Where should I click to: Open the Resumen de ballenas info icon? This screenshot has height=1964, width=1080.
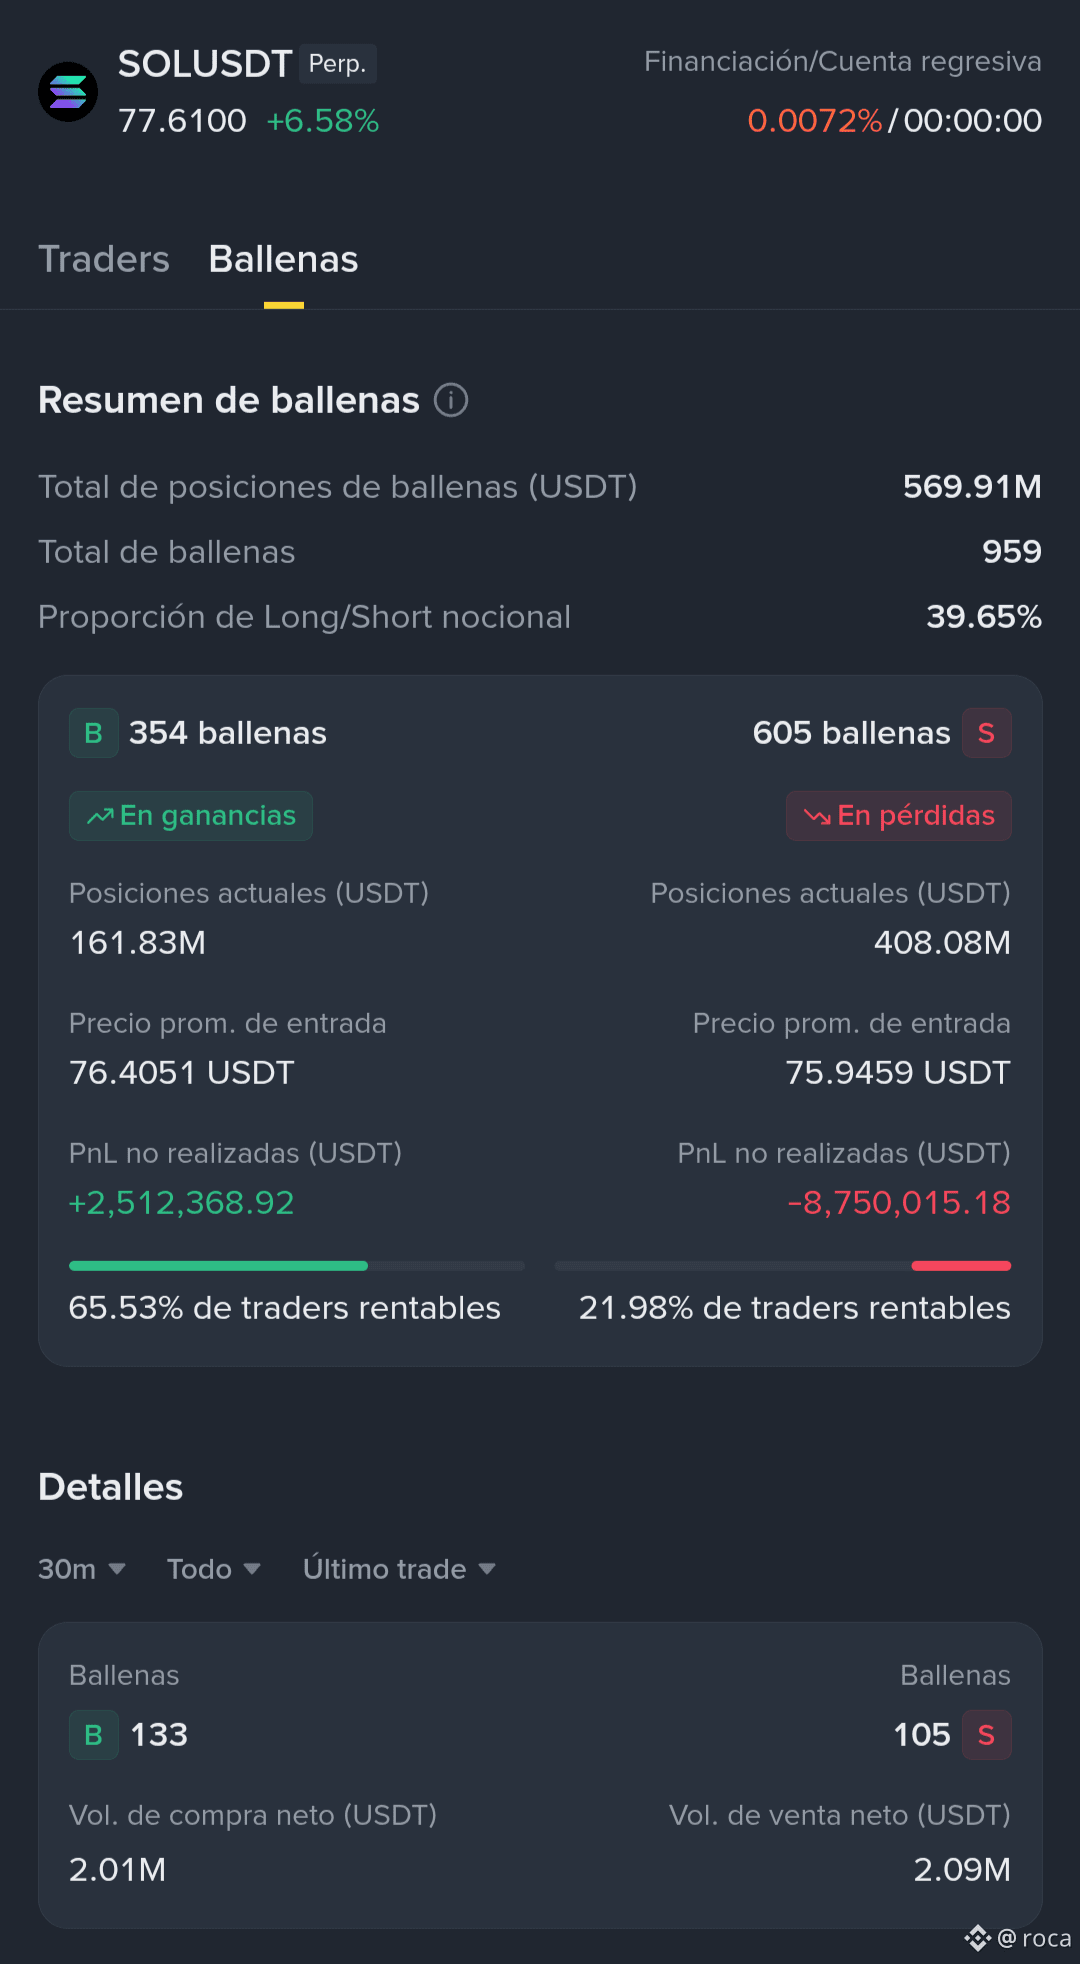coord(451,400)
